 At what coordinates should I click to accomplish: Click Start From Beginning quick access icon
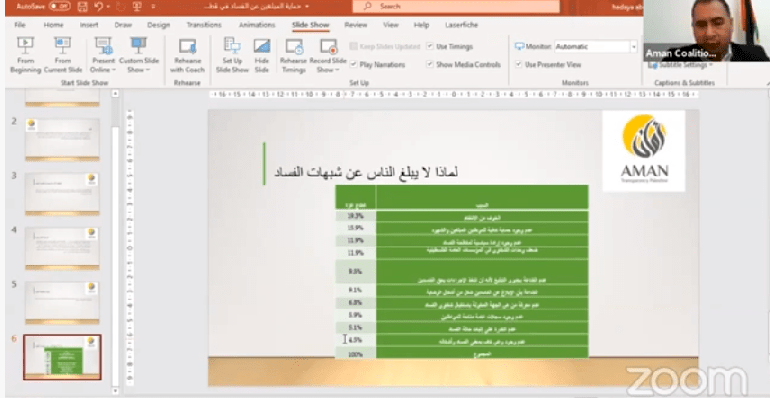tap(137, 6)
